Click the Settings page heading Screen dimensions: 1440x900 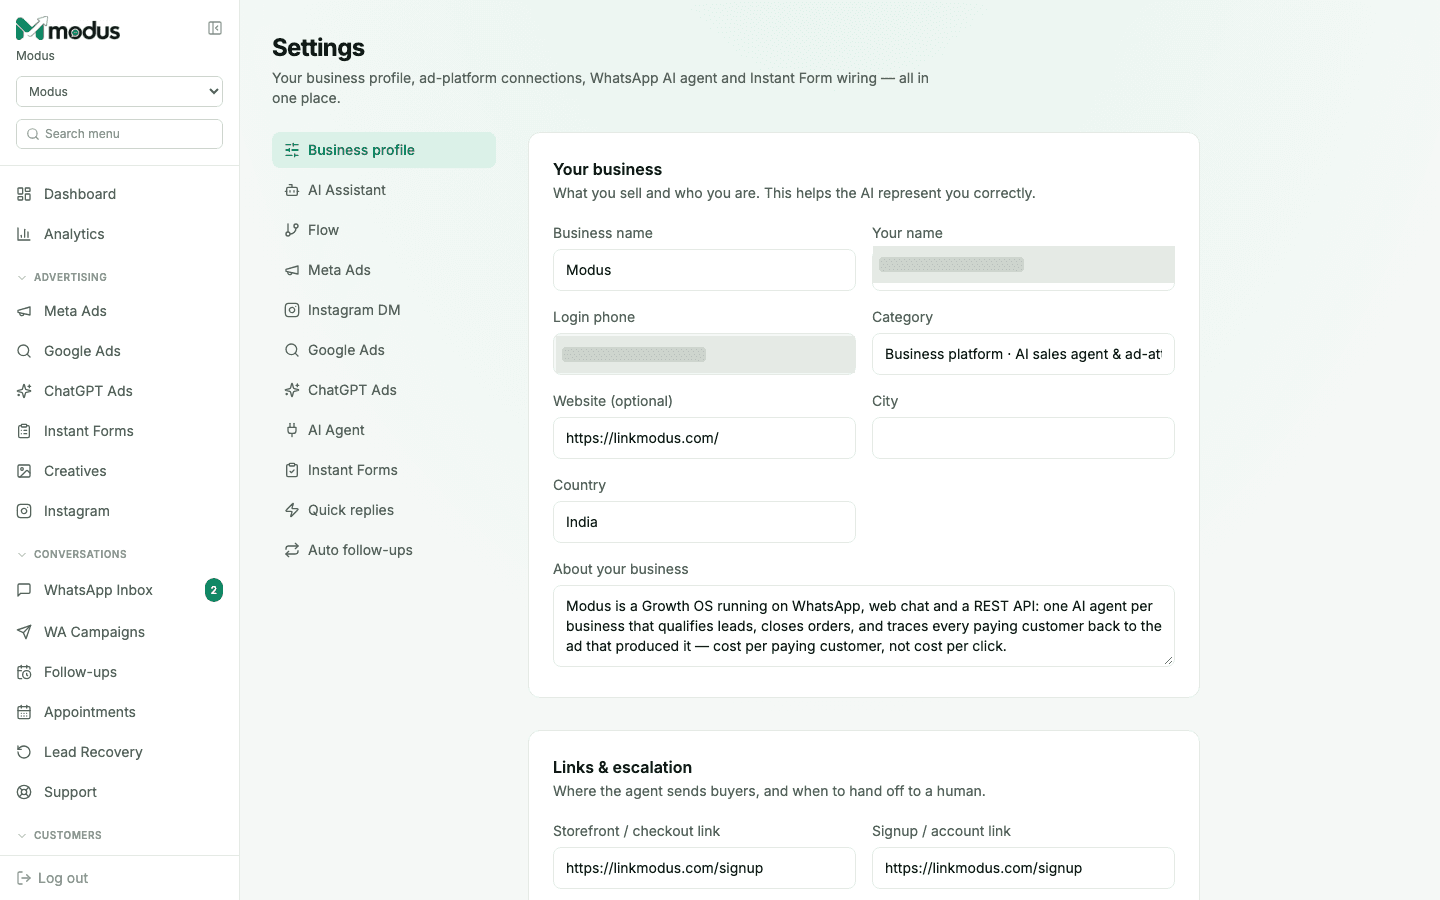(x=318, y=47)
